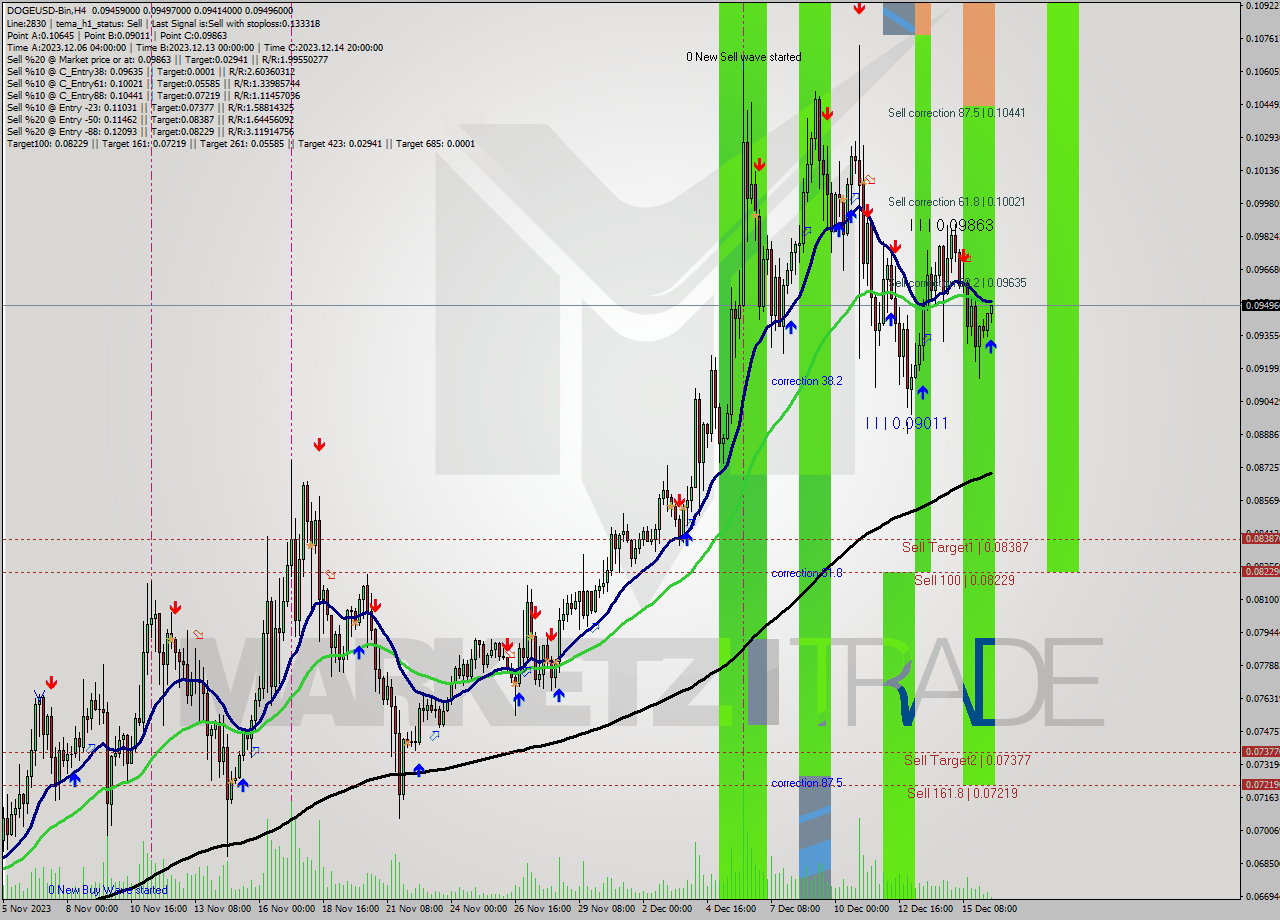Click the 'Sell 161.8 | 0.07219' label
Viewport: 1280px width, 920px height.
pos(962,793)
